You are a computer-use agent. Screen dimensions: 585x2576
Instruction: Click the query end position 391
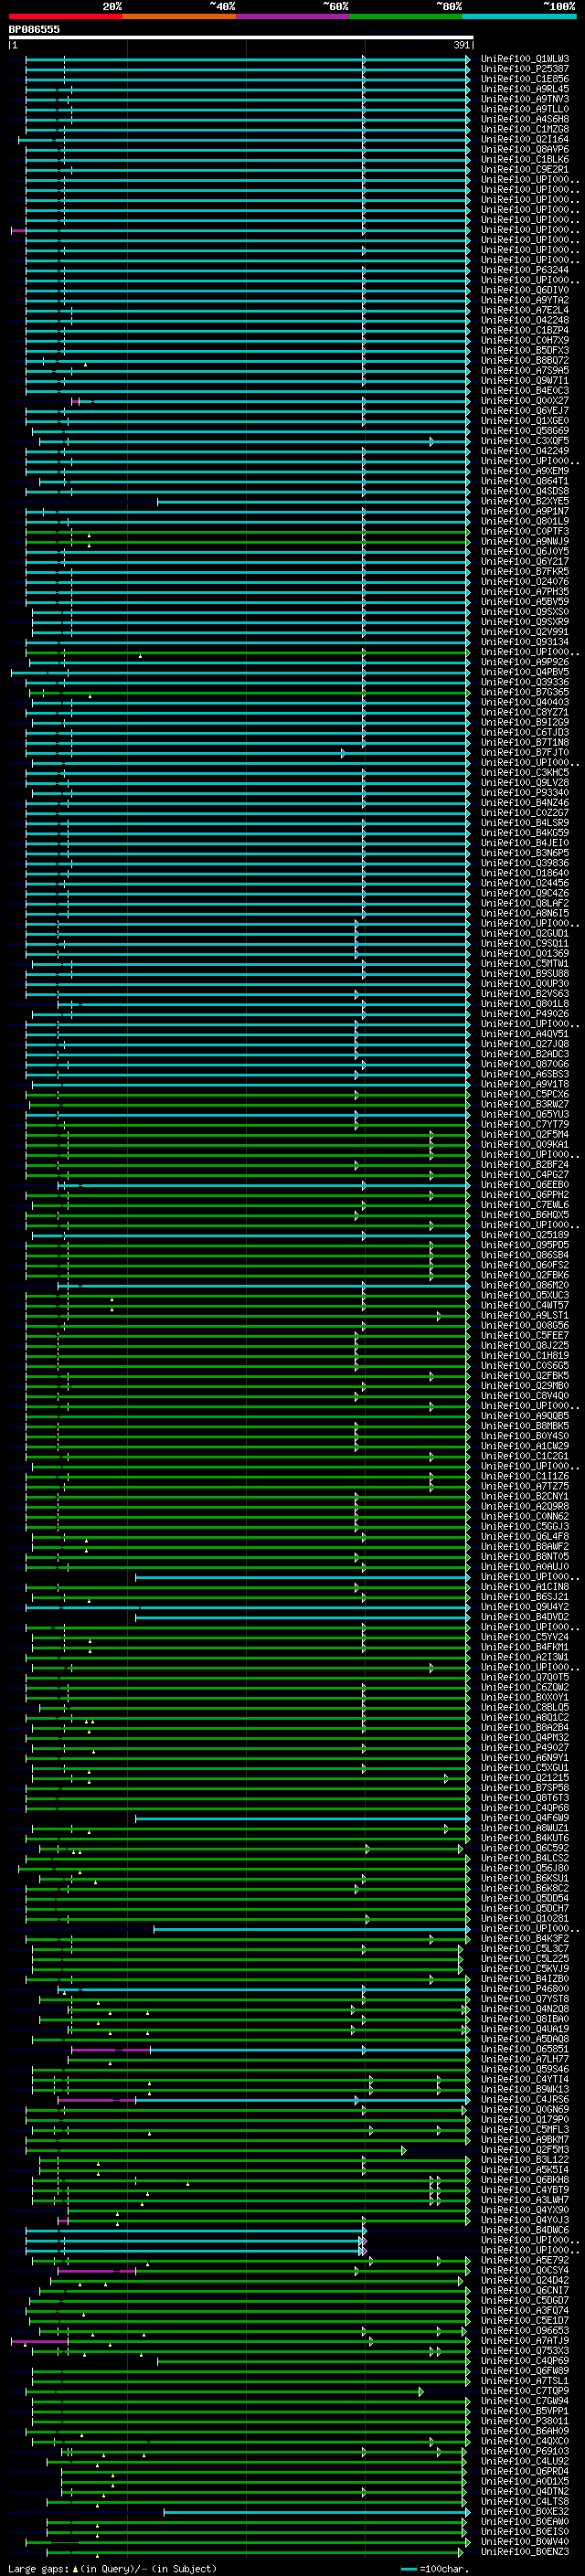(461, 45)
